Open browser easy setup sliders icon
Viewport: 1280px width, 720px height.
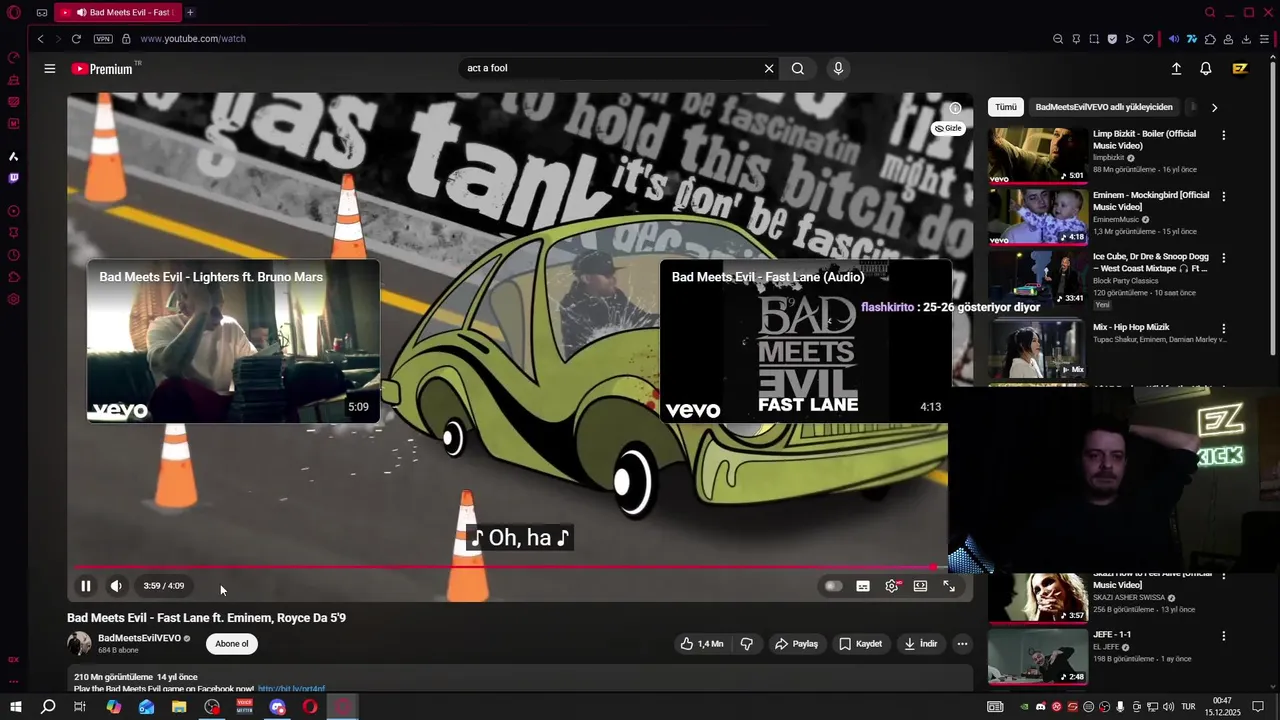point(1264,39)
